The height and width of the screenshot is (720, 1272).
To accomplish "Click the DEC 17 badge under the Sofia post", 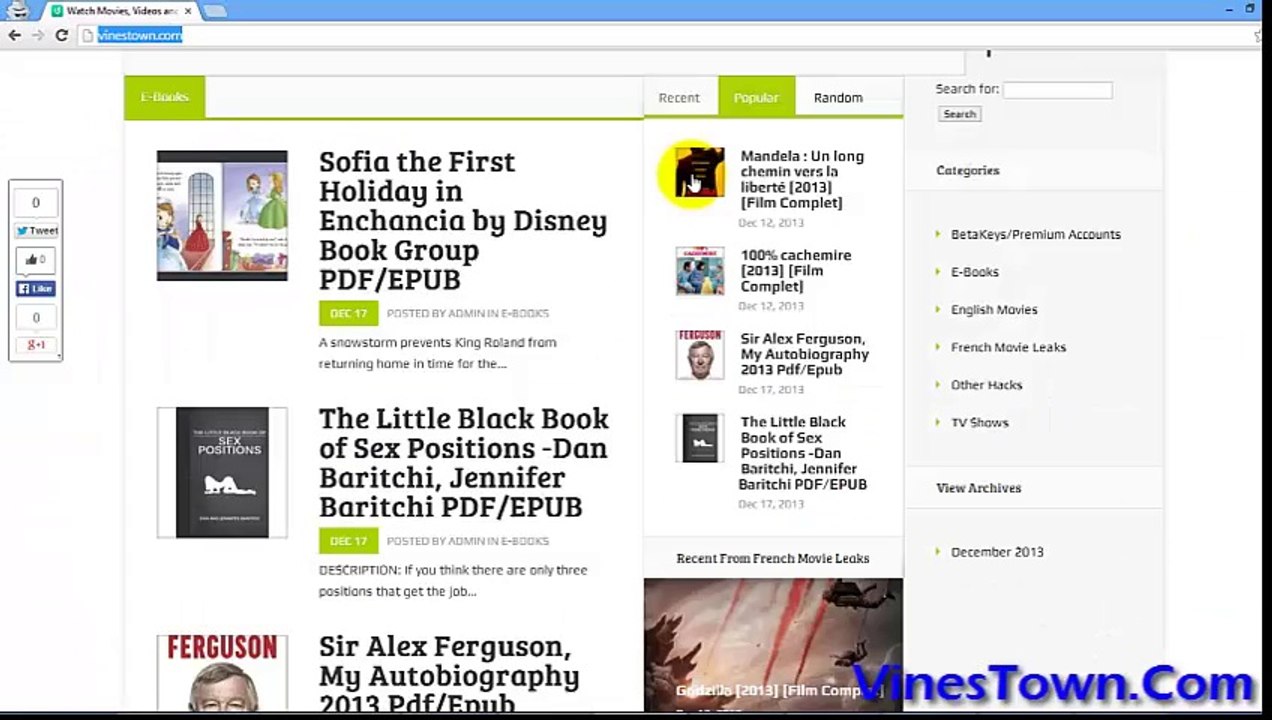I will tap(349, 313).
